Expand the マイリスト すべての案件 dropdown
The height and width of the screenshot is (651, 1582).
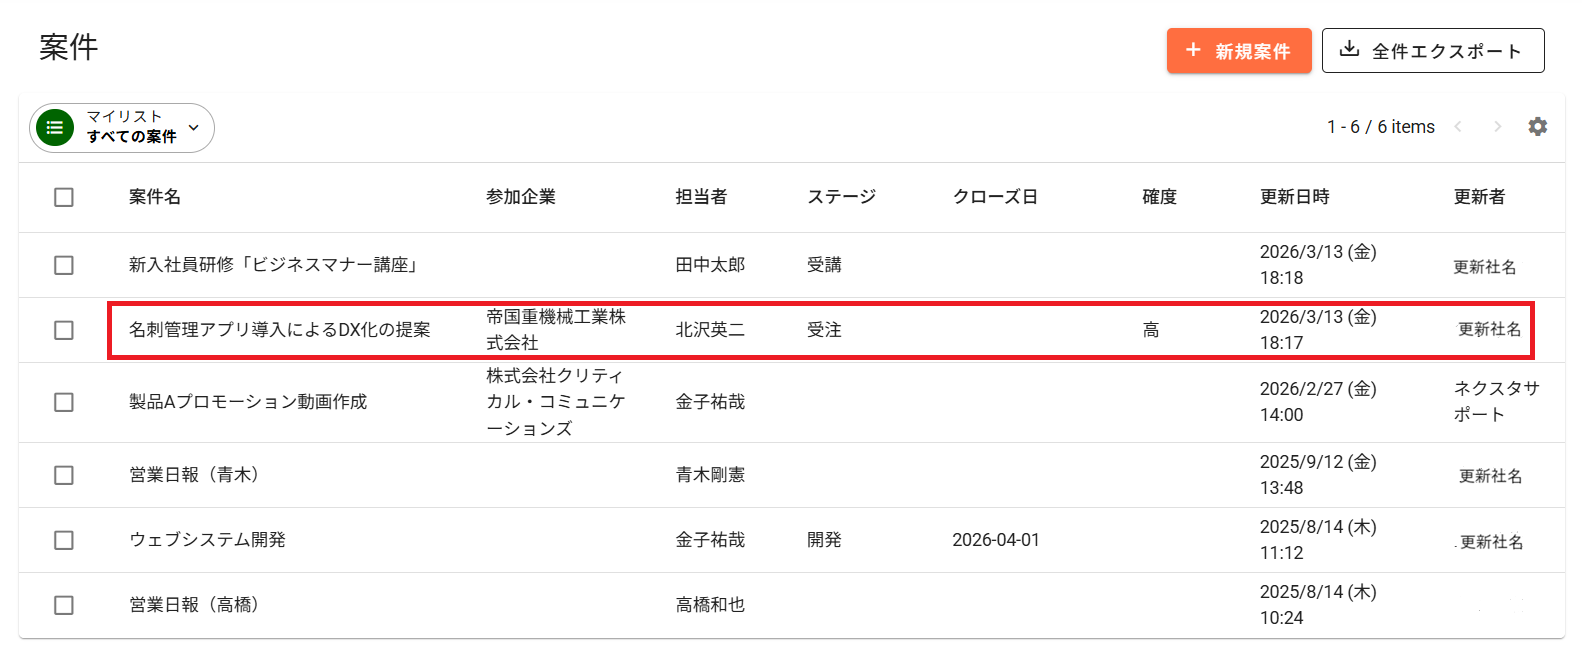(122, 128)
